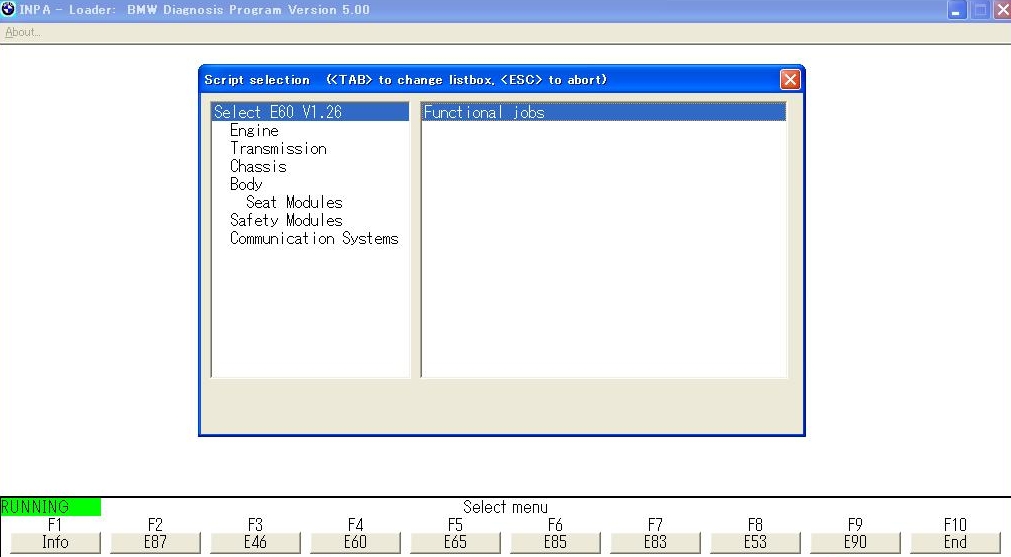Click the F7 E83 button
The height and width of the screenshot is (557, 1011).
click(655, 542)
